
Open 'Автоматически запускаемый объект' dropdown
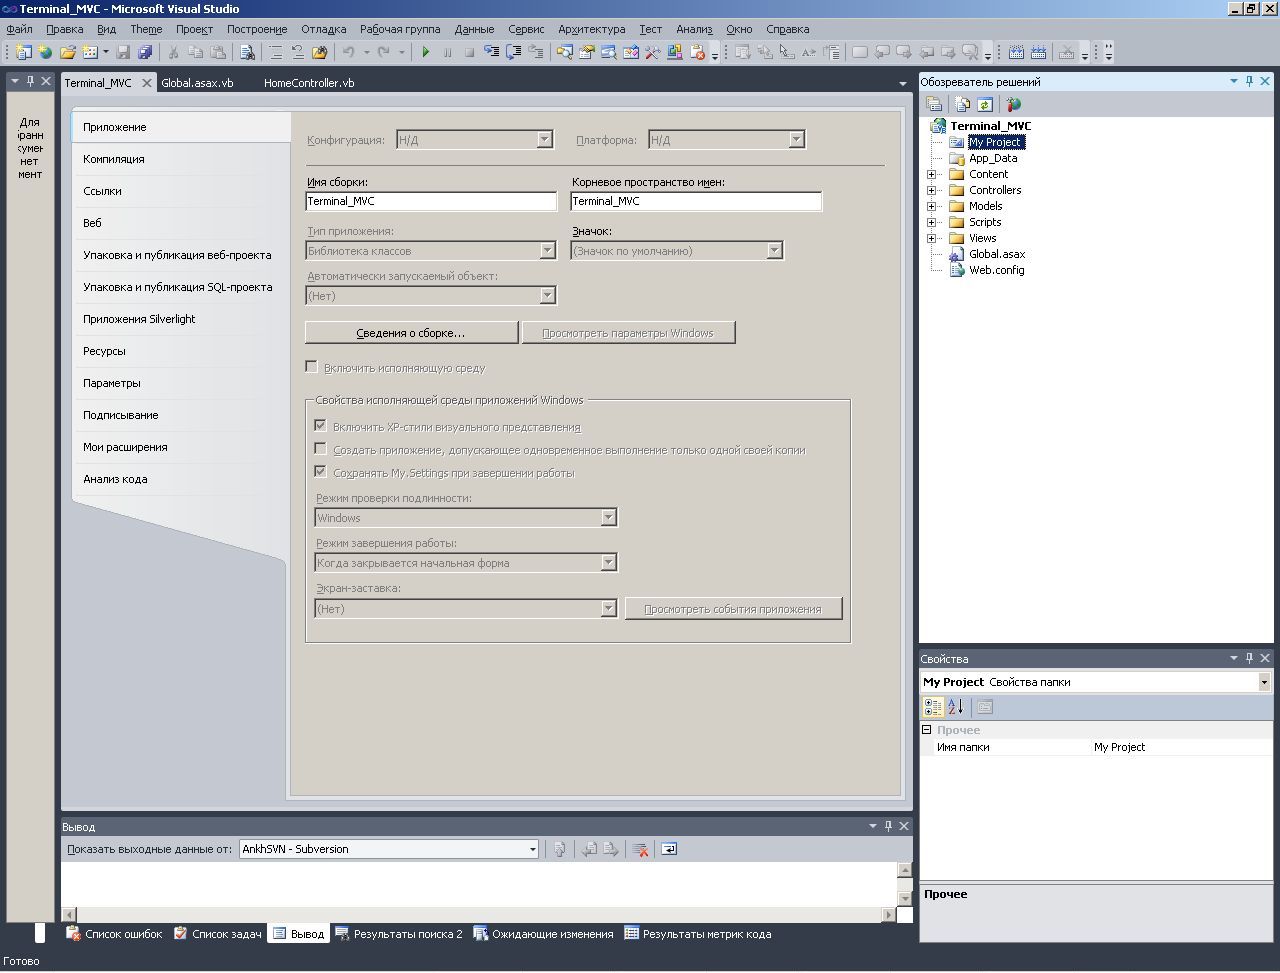click(x=547, y=296)
